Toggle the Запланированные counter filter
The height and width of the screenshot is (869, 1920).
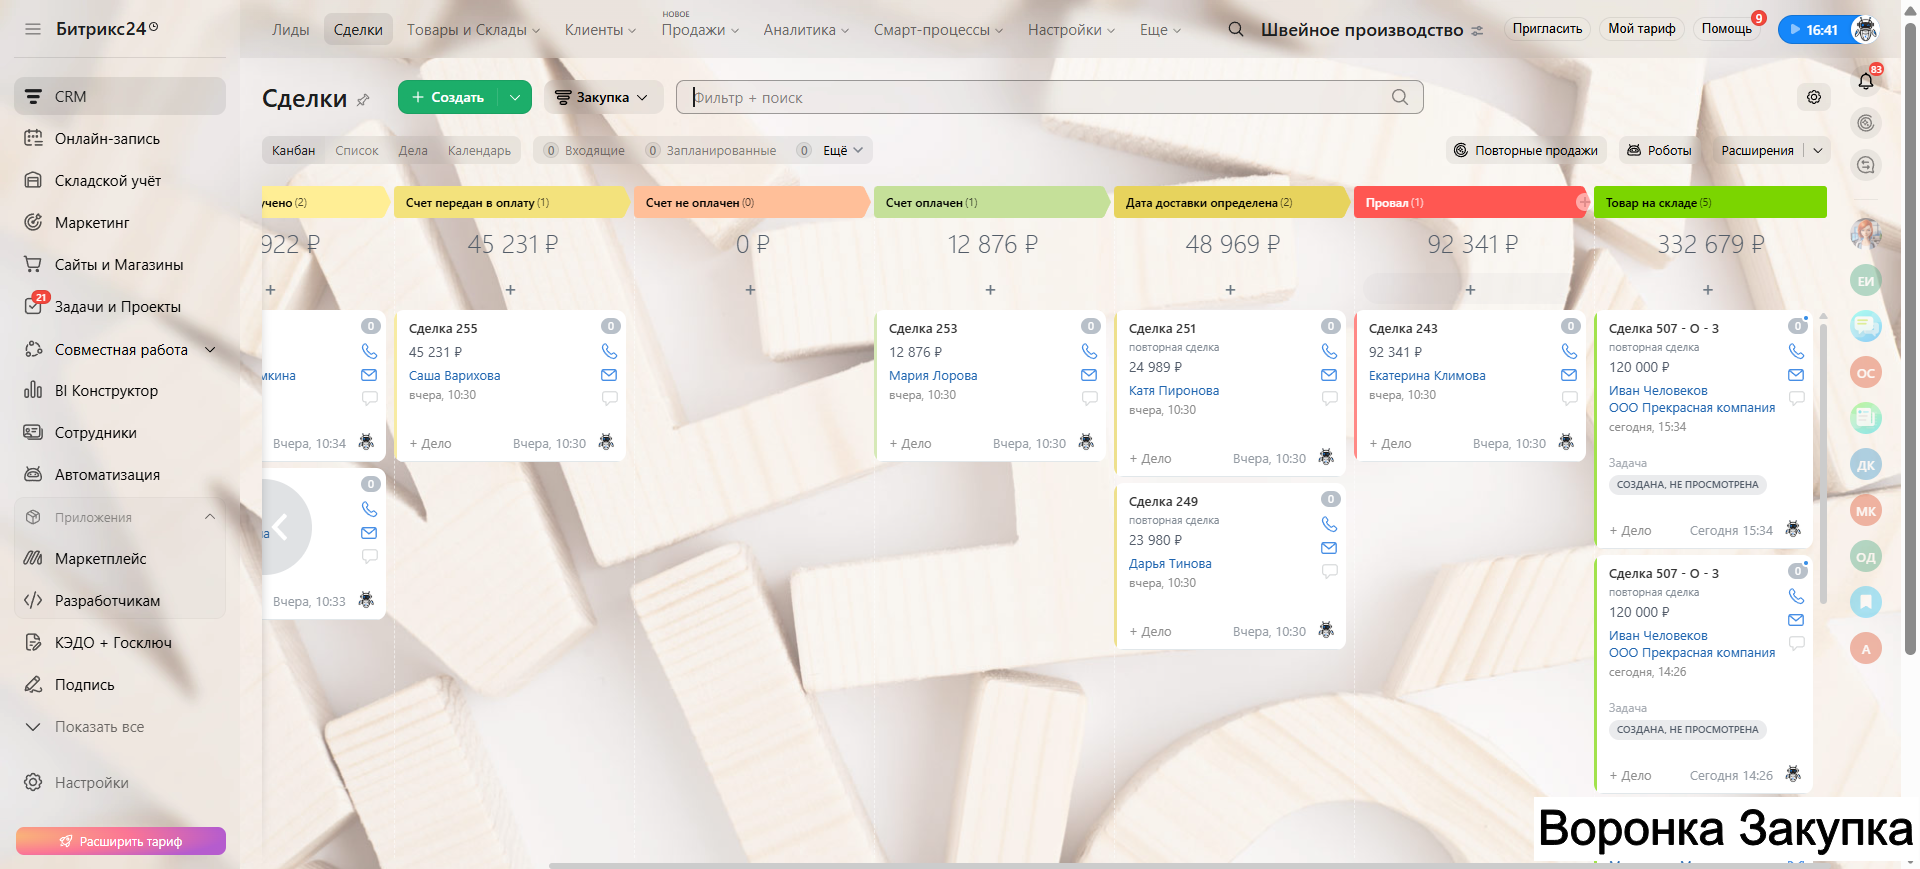click(x=711, y=150)
